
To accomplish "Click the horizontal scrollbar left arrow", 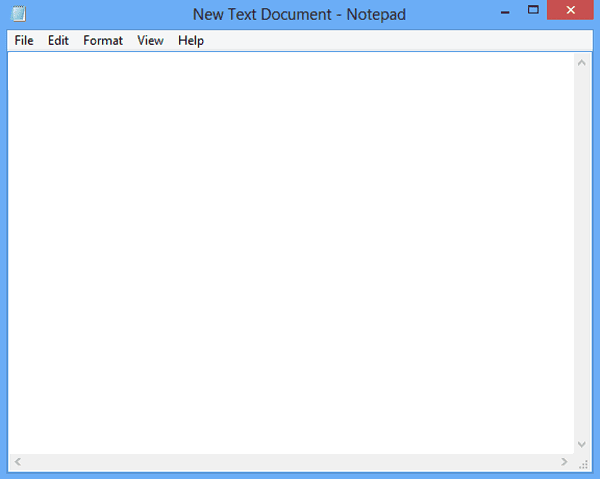I will (x=17, y=462).
